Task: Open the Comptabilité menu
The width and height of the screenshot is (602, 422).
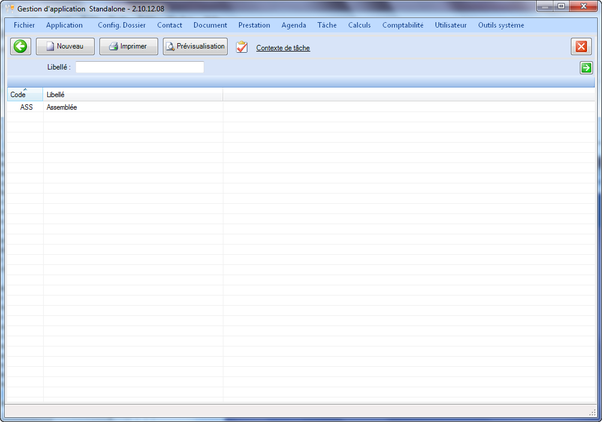Action: [403, 25]
